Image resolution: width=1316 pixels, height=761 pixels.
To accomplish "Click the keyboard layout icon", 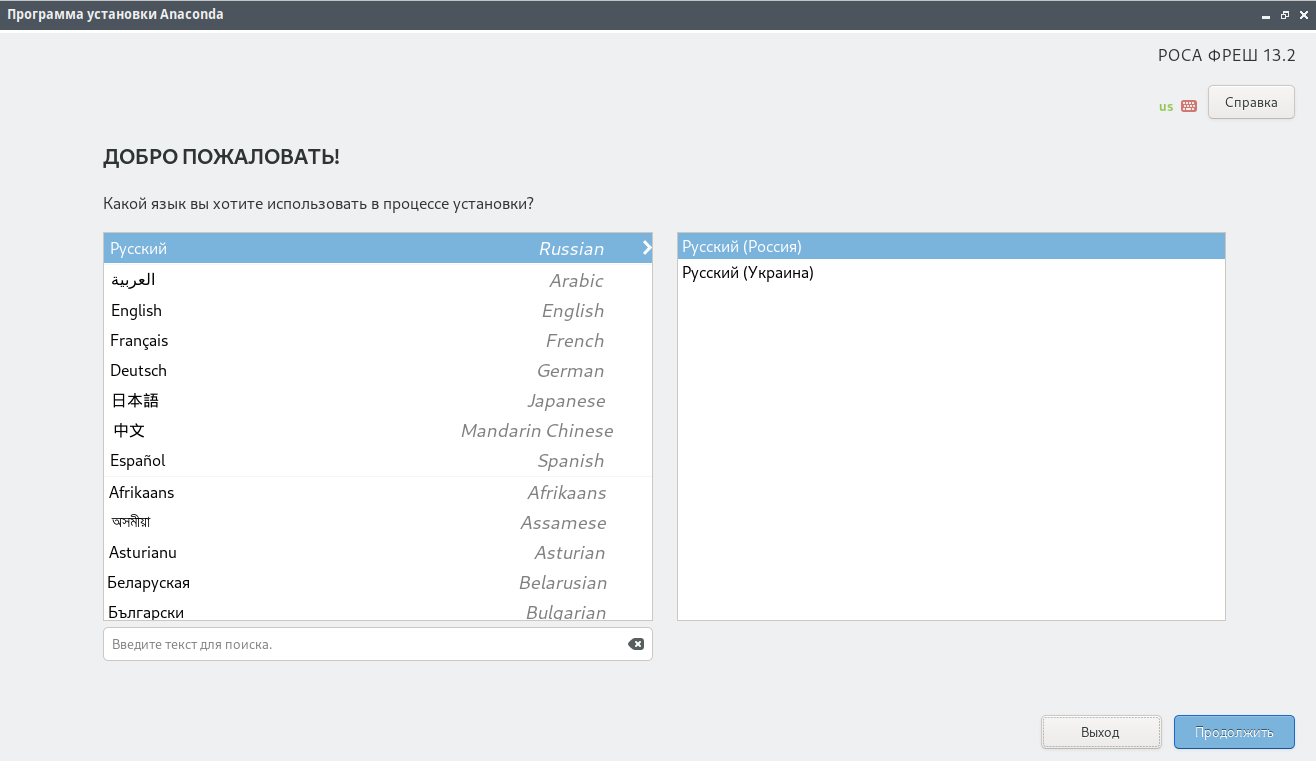I will click(x=1189, y=106).
